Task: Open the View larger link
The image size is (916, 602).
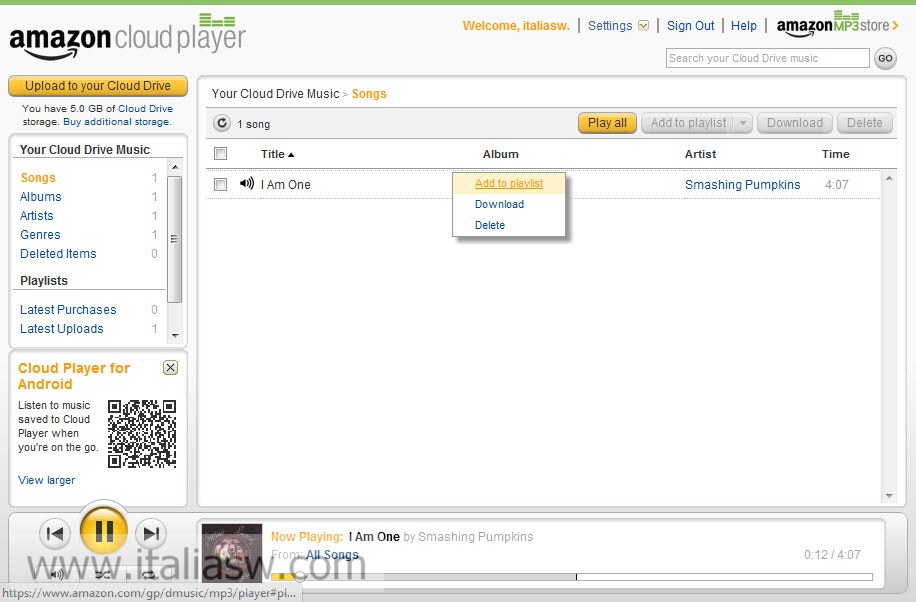Action: pyautogui.click(x=46, y=480)
